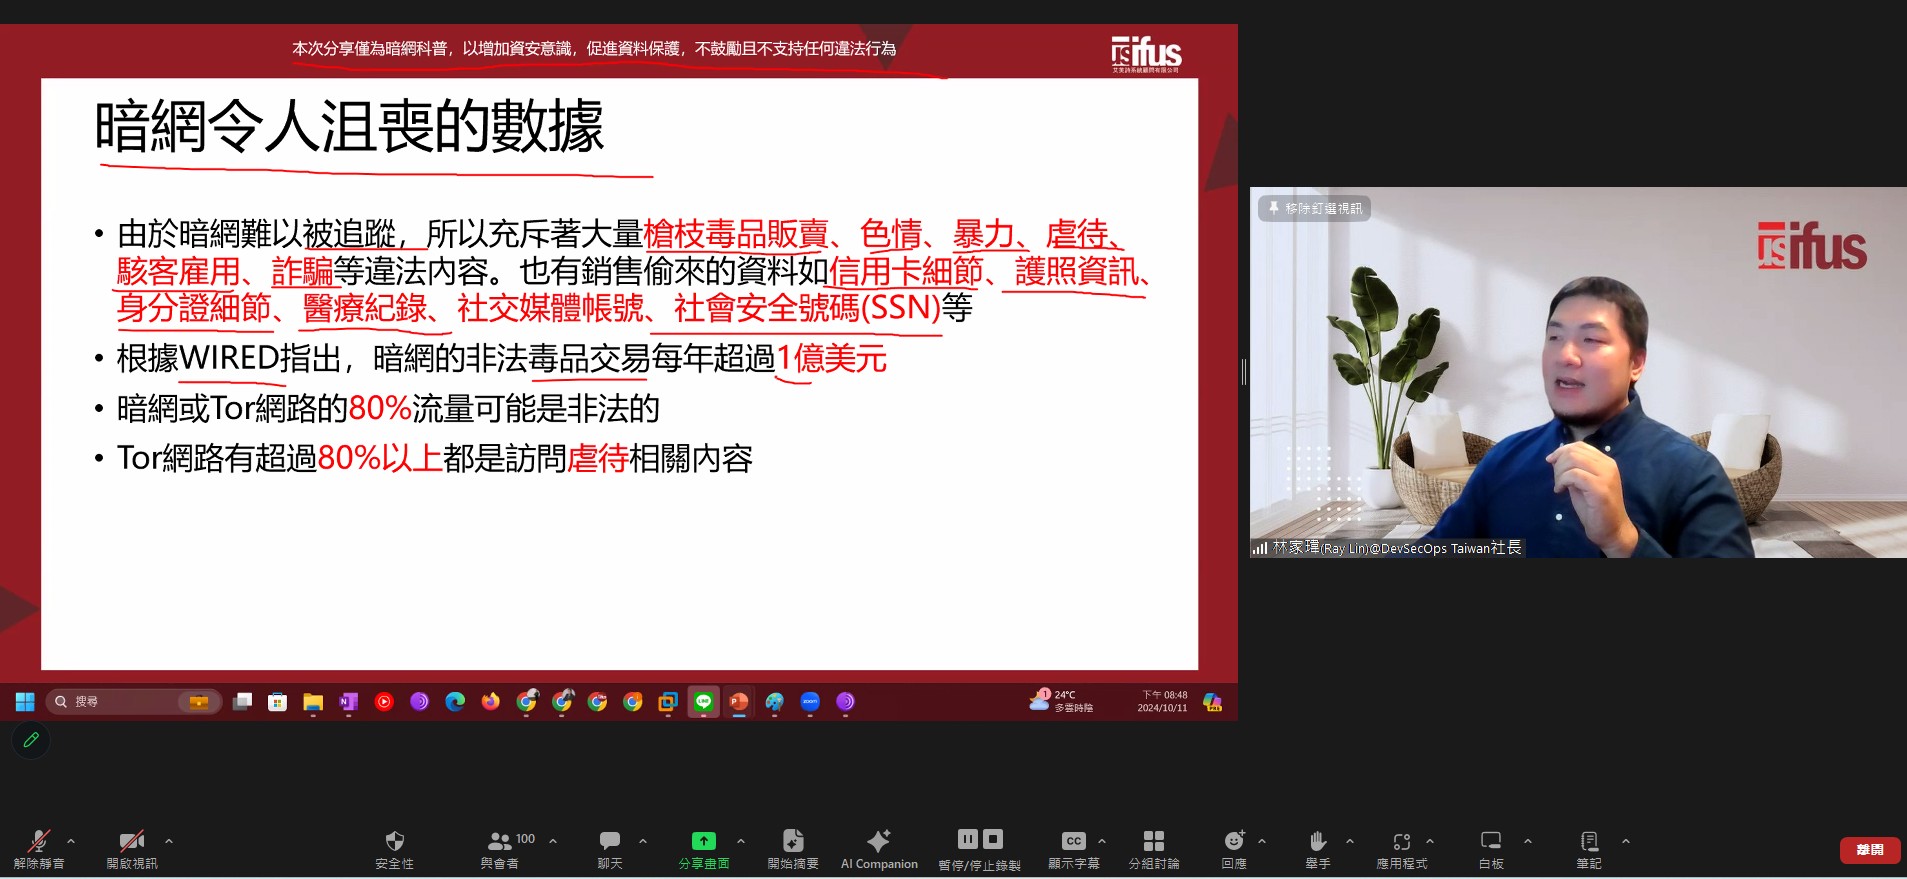Click the Windows Start button in shared taskbar
The image size is (1907, 879).
(x=25, y=702)
